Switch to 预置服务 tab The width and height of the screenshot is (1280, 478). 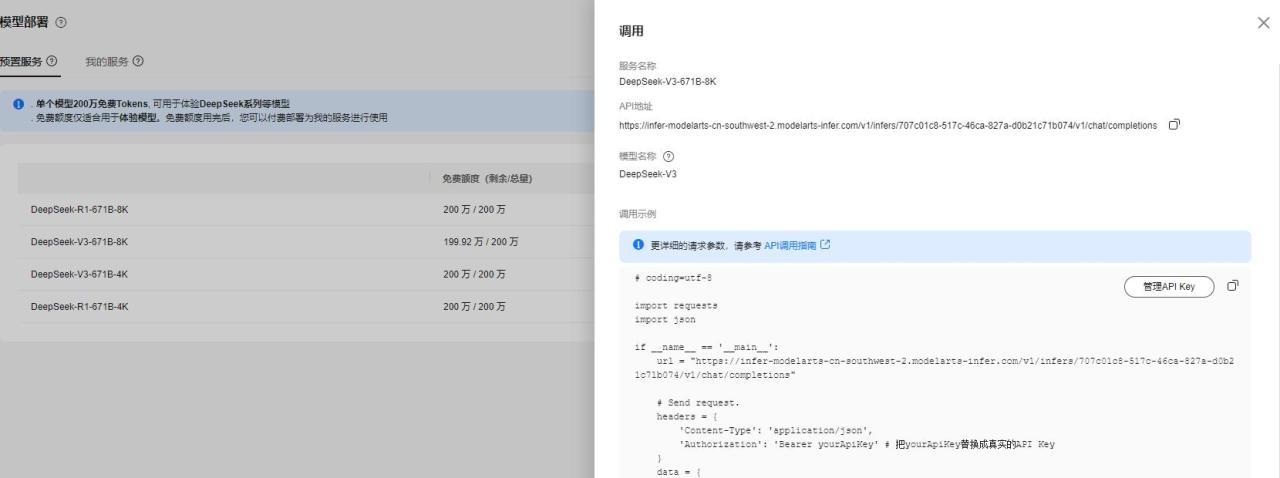coord(22,62)
